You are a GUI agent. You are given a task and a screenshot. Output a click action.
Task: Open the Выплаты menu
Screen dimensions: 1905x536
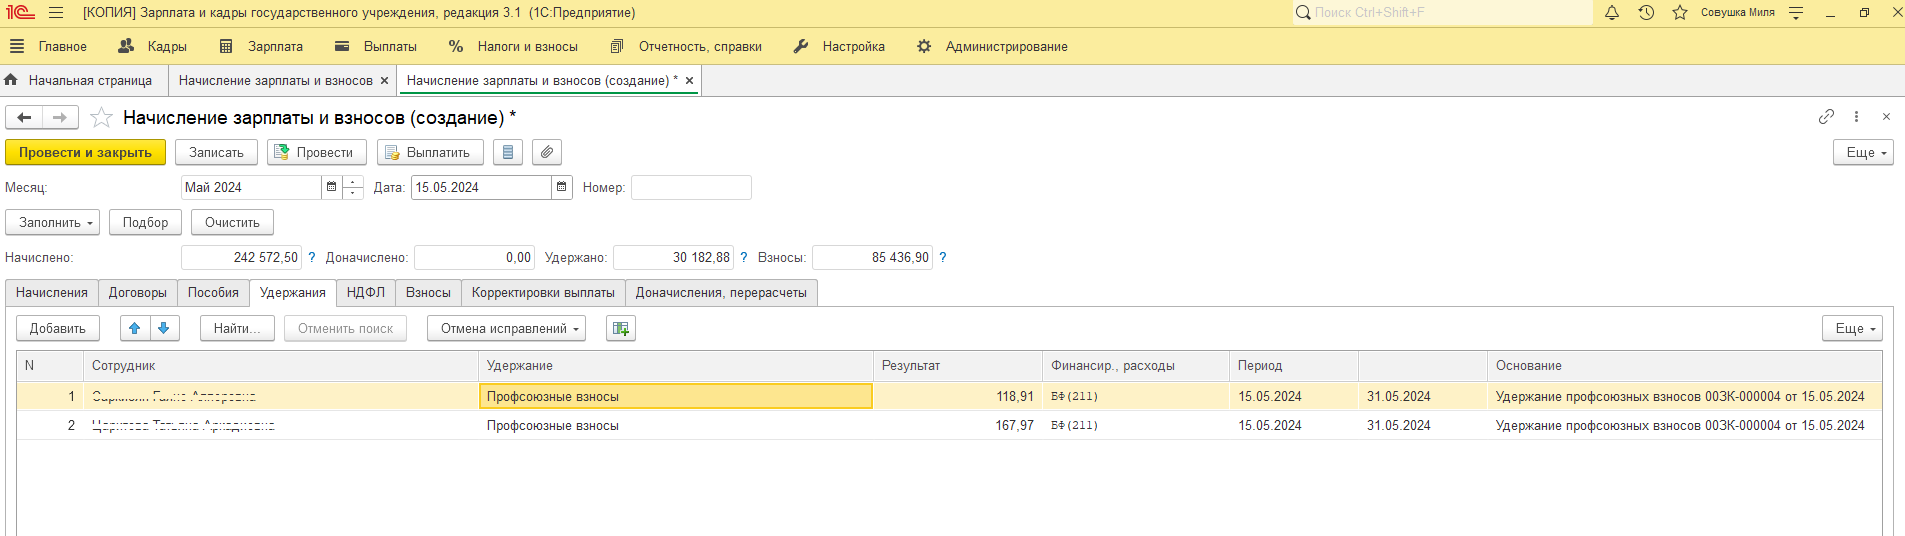[x=376, y=46]
